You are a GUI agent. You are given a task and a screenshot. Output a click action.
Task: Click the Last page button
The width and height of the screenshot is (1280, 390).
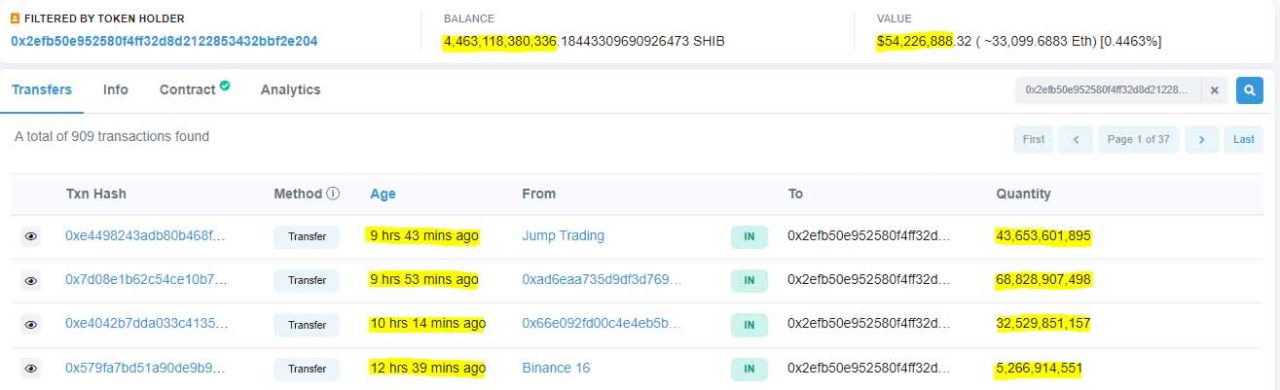1243,139
